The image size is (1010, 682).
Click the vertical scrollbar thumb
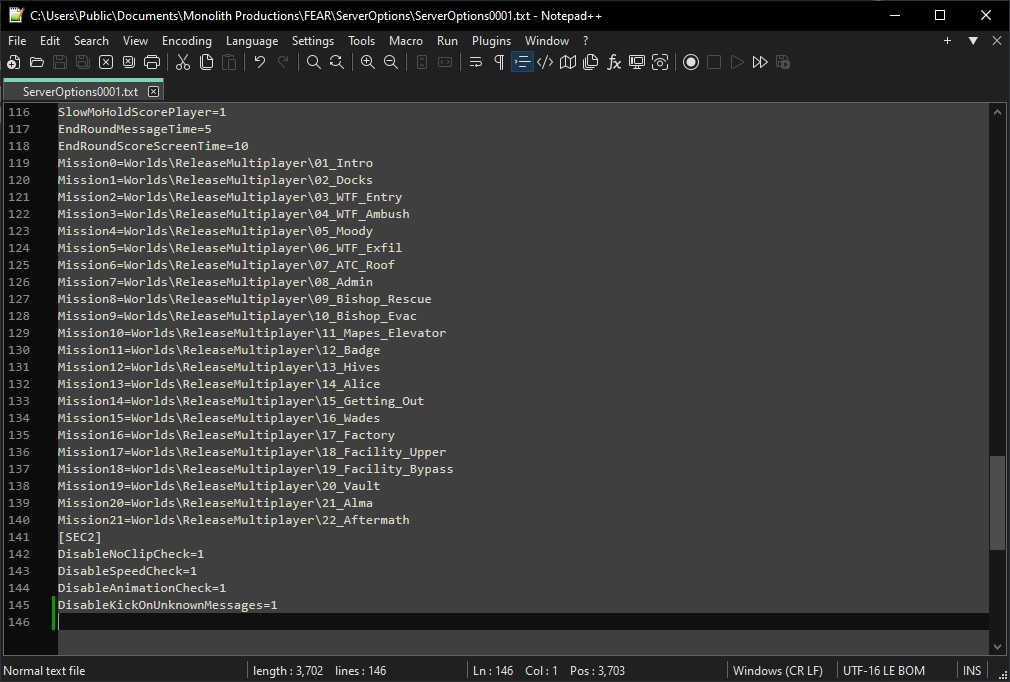coord(996,502)
